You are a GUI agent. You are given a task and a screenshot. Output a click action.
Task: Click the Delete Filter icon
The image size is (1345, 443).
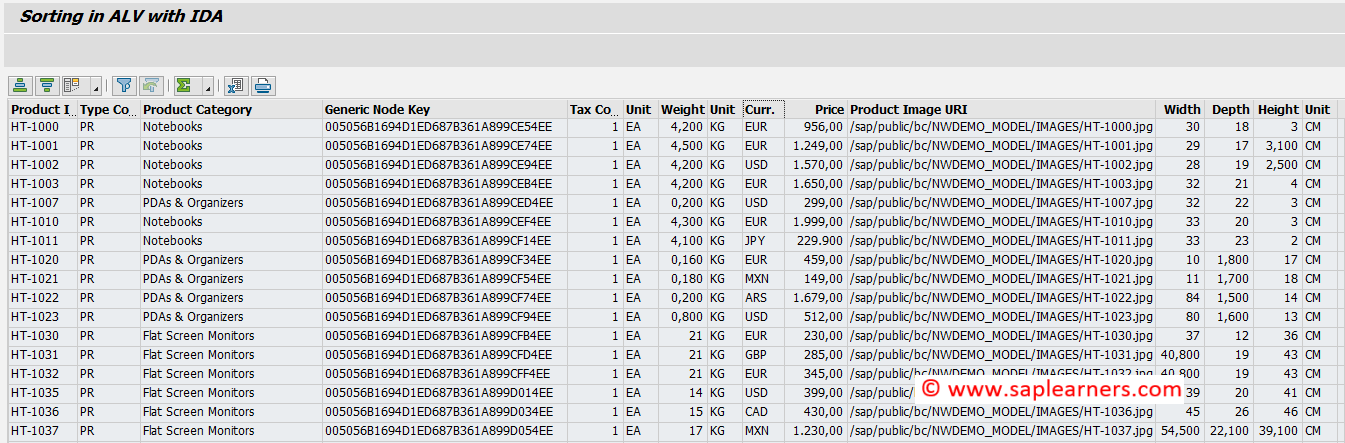151,85
